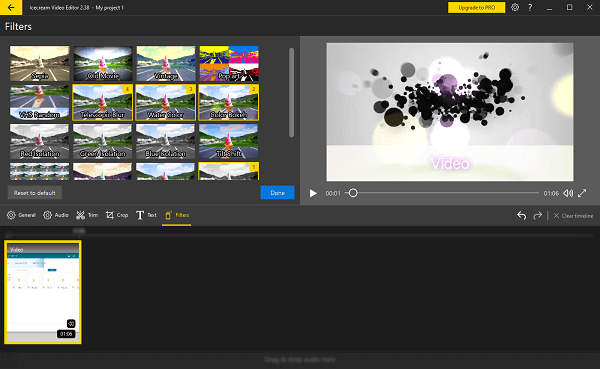600x369 pixels.
Task: Click the clip's audio speaker icon
Action: [71, 323]
